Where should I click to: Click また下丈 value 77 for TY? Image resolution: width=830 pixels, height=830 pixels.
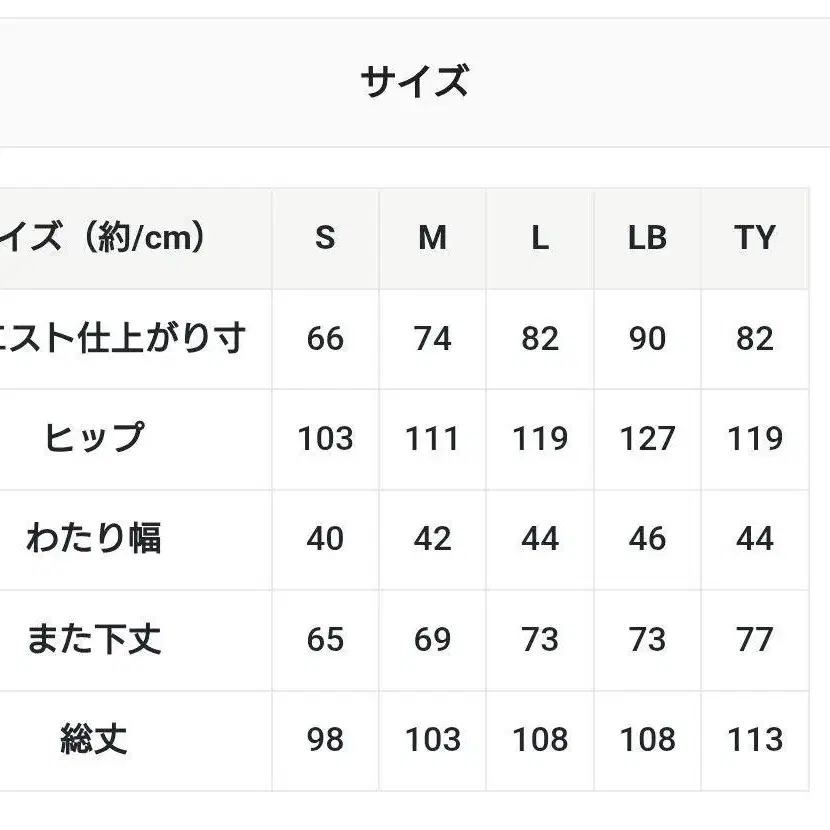(x=755, y=639)
